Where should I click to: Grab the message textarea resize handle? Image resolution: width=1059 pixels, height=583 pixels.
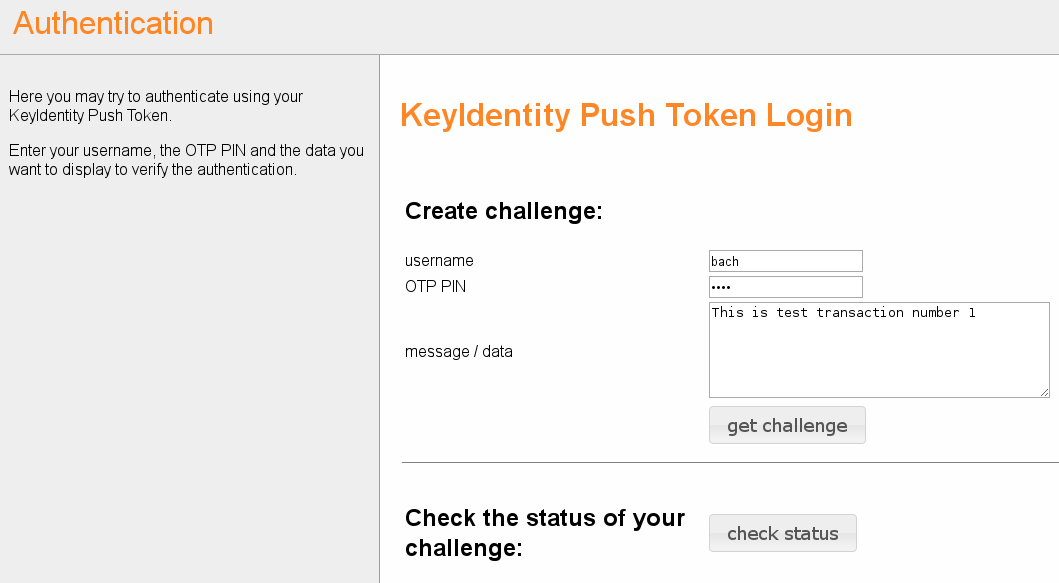click(x=1044, y=392)
